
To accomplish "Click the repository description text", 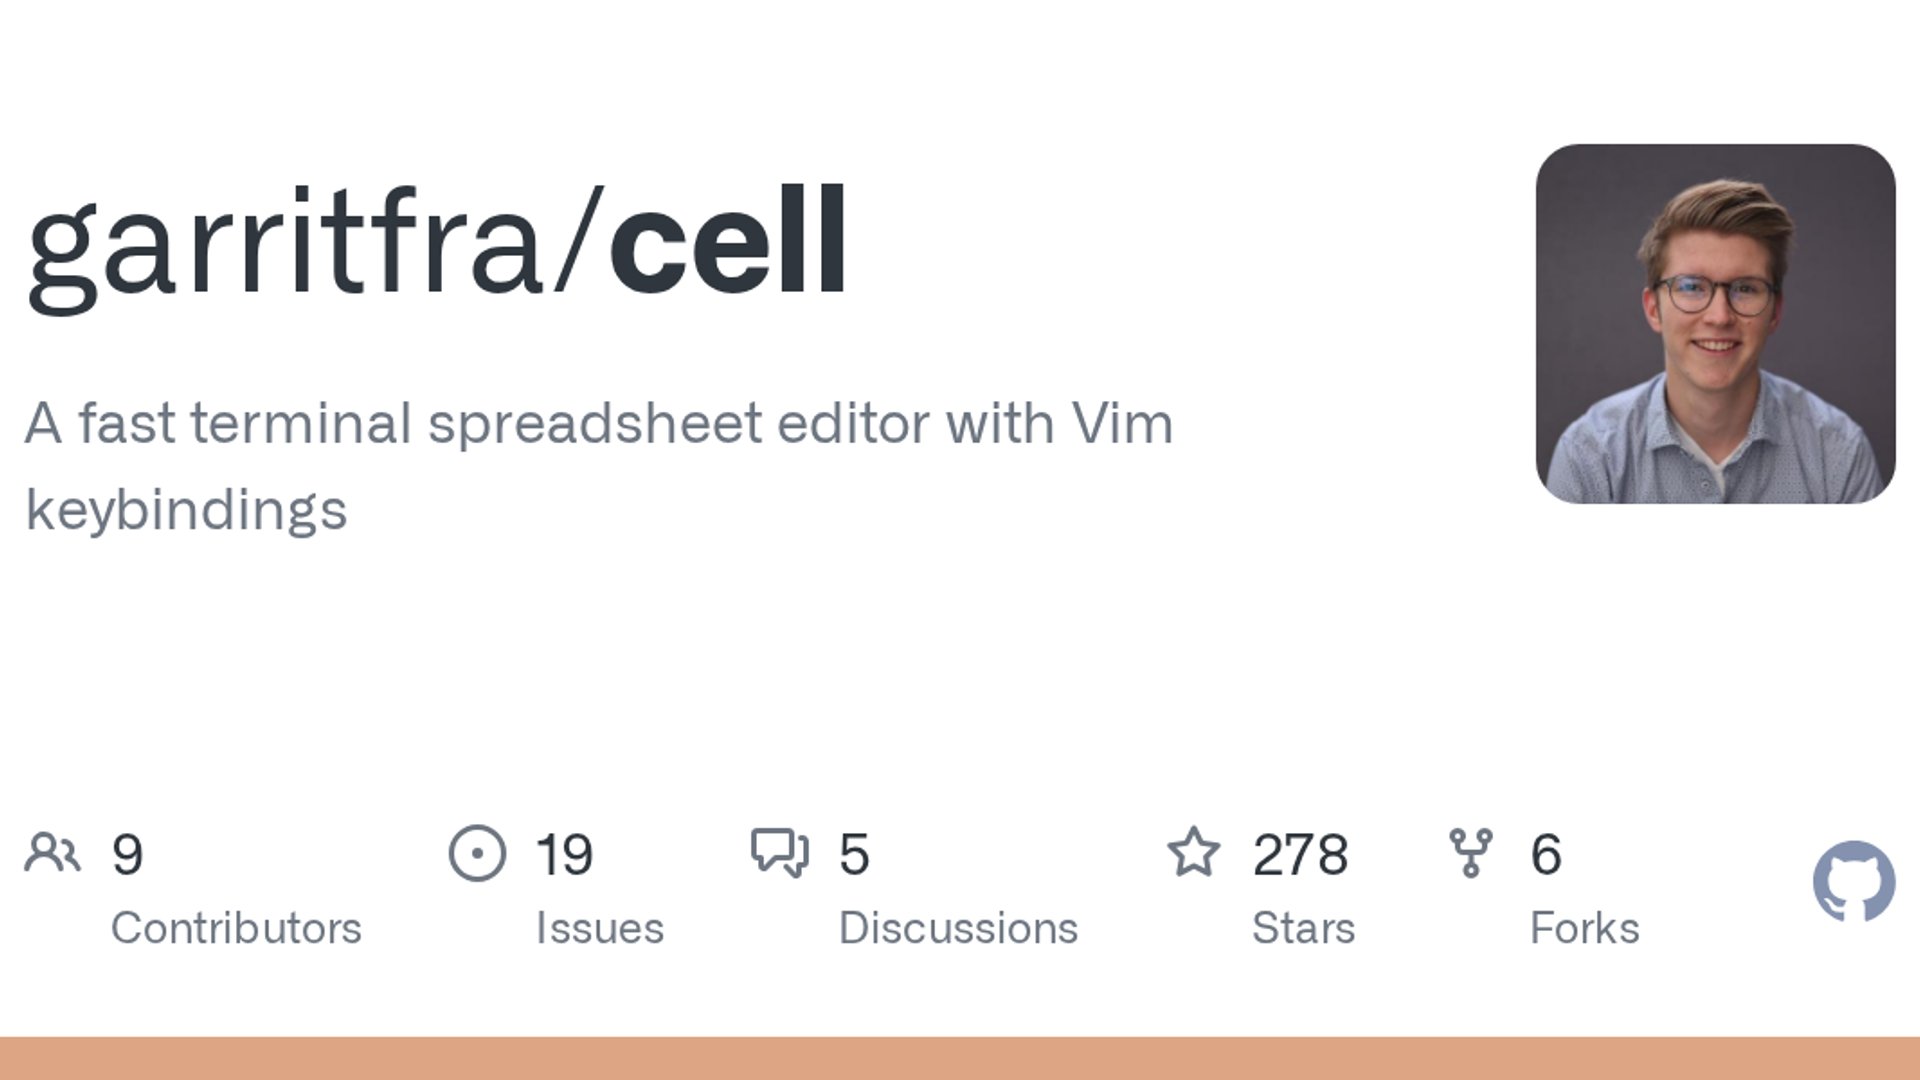I will [599, 466].
